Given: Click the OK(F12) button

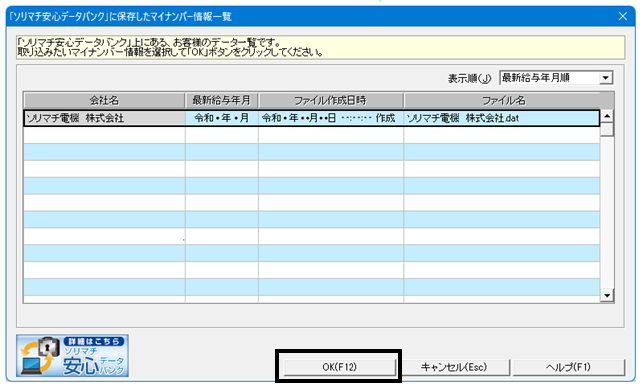Looking at the screenshot, I should pyautogui.click(x=340, y=367).
